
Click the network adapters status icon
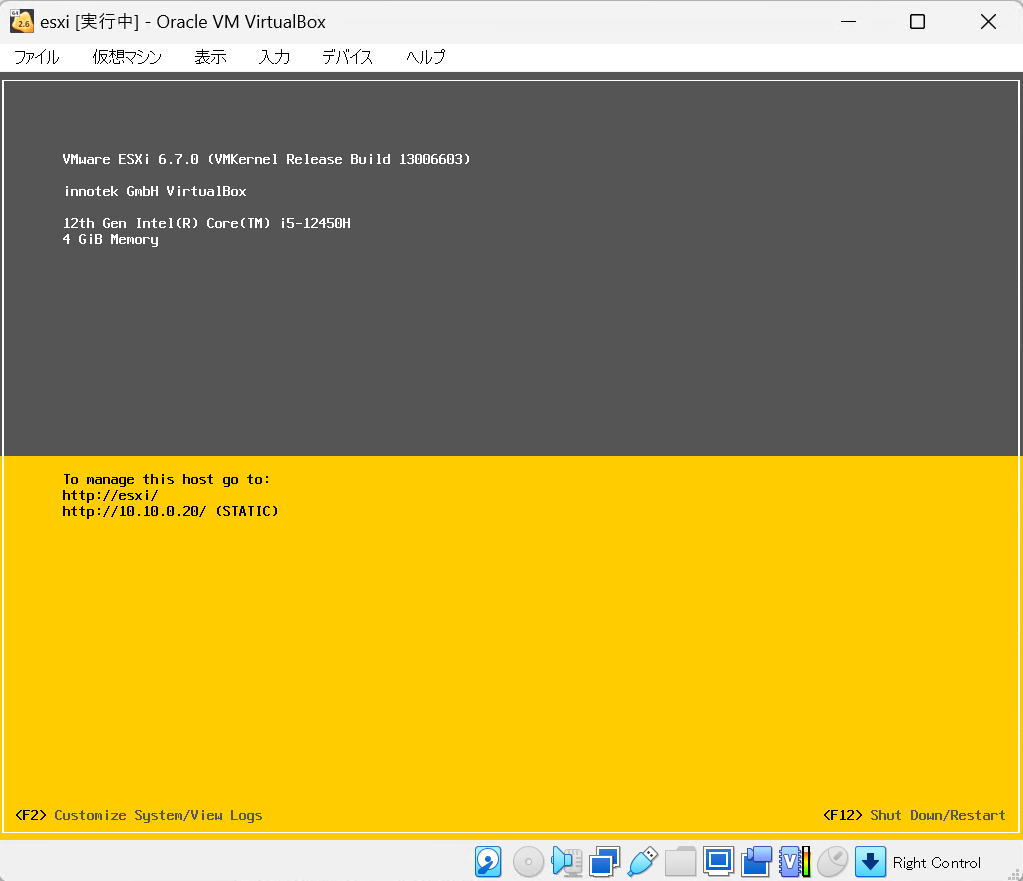pyautogui.click(x=604, y=862)
